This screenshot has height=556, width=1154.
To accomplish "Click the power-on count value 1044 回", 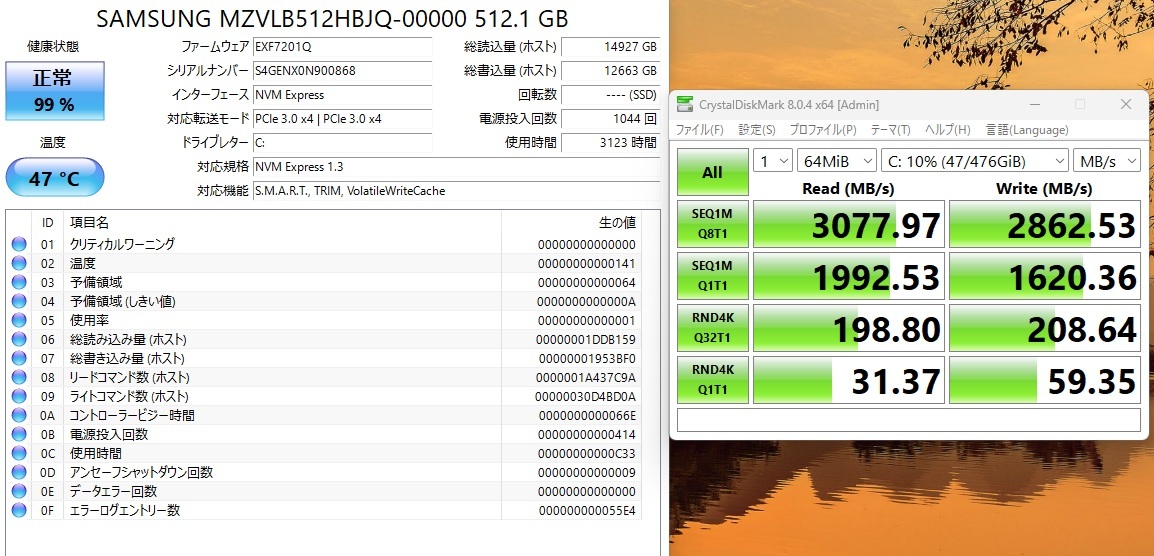I will pos(610,119).
